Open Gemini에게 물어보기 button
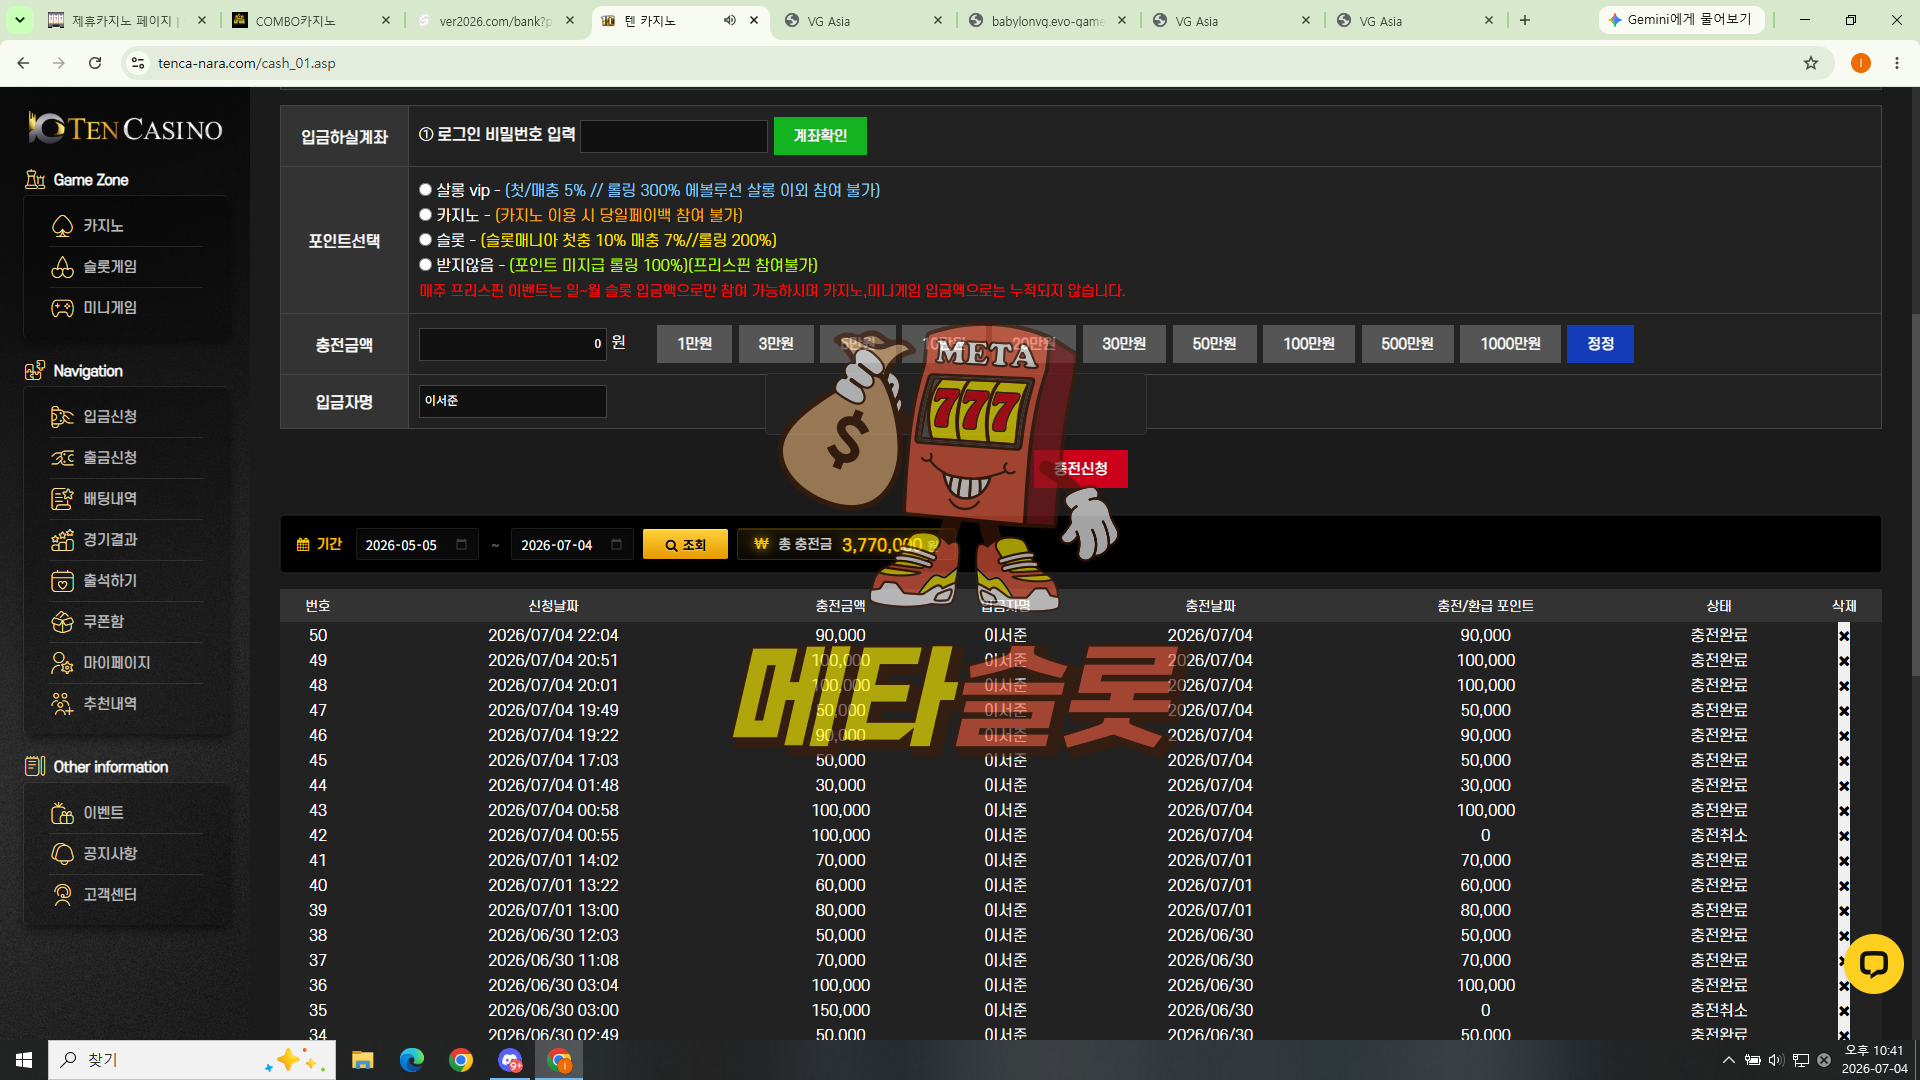 pos(1682,20)
